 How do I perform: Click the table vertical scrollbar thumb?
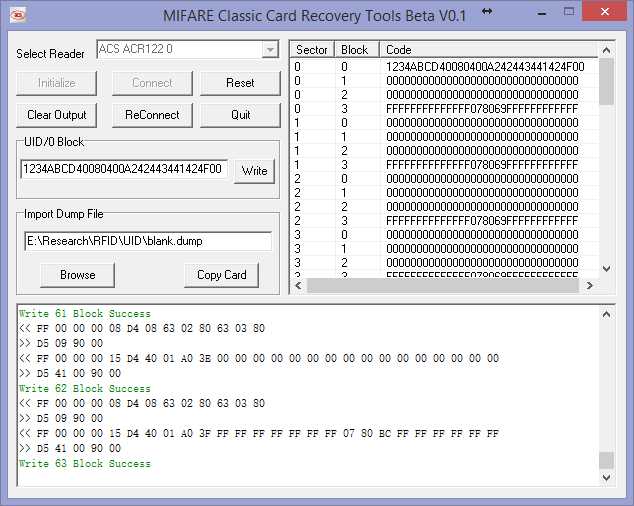(x=606, y=82)
